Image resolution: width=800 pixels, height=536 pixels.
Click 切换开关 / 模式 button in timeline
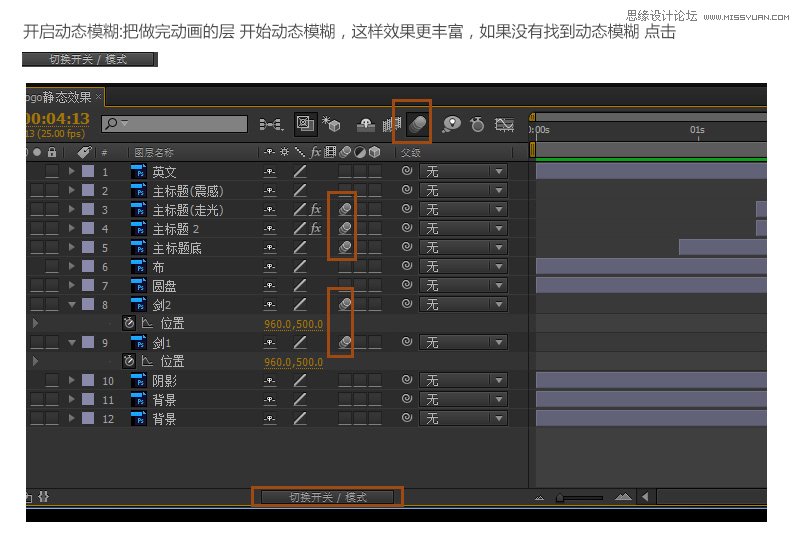(x=328, y=497)
